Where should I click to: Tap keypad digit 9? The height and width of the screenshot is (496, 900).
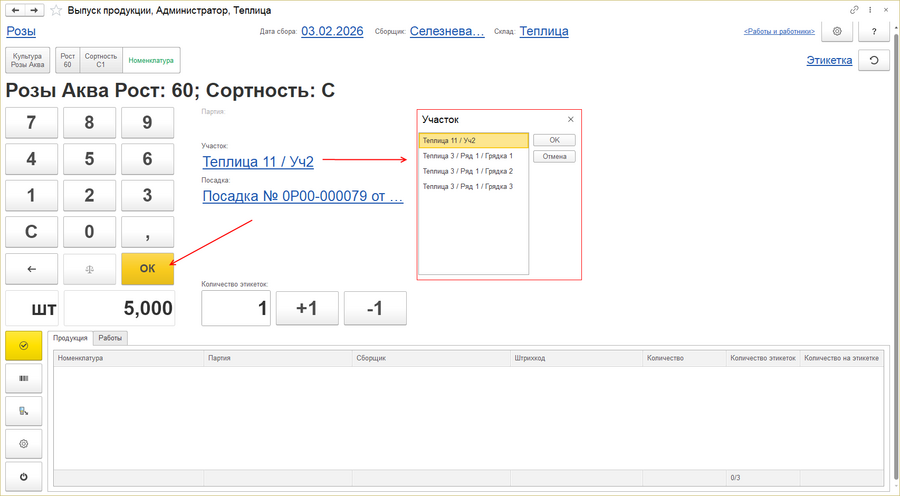click(148, 122)
